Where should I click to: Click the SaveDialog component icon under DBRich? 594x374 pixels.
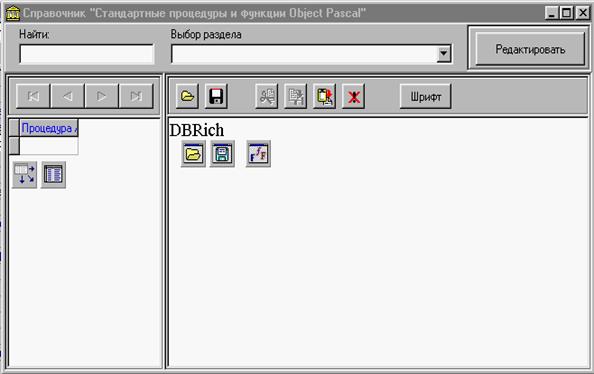click(x=222, y=154)
